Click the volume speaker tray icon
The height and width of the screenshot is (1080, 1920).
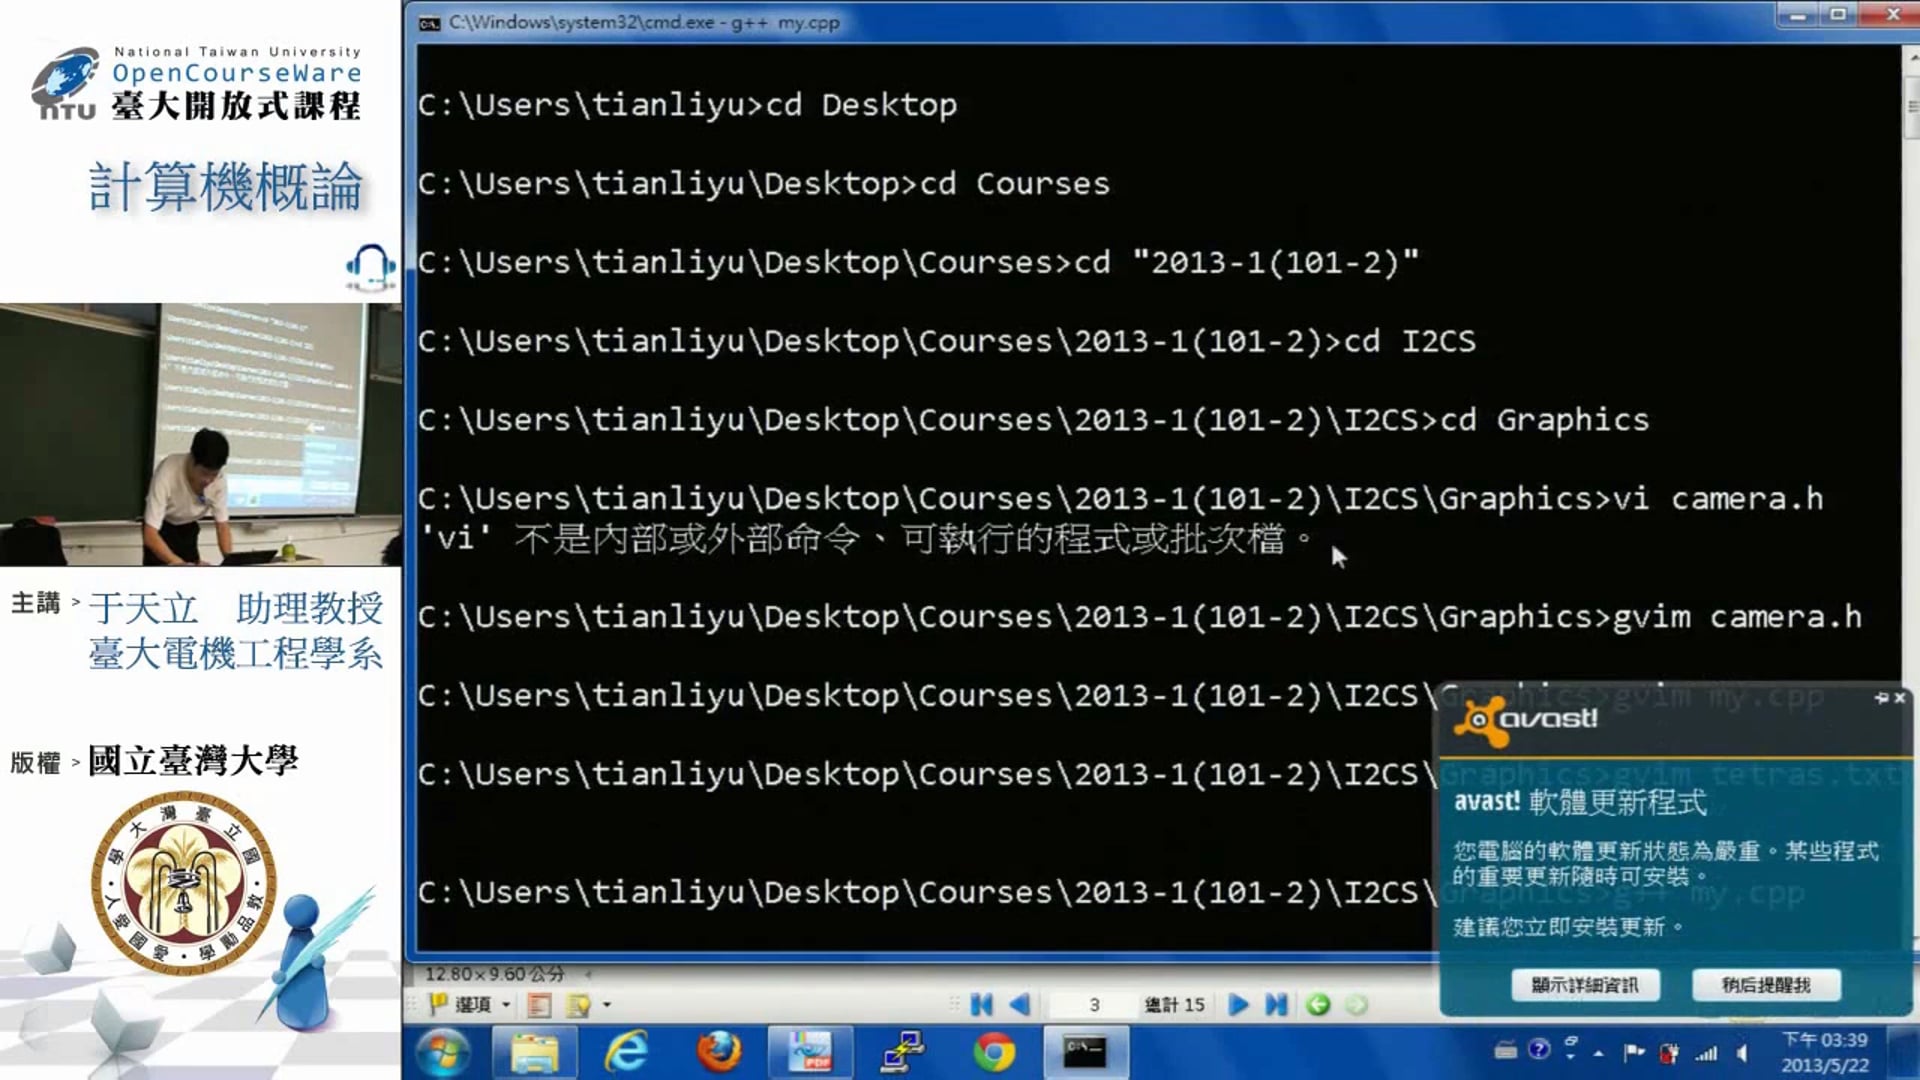[1742, 1052]
